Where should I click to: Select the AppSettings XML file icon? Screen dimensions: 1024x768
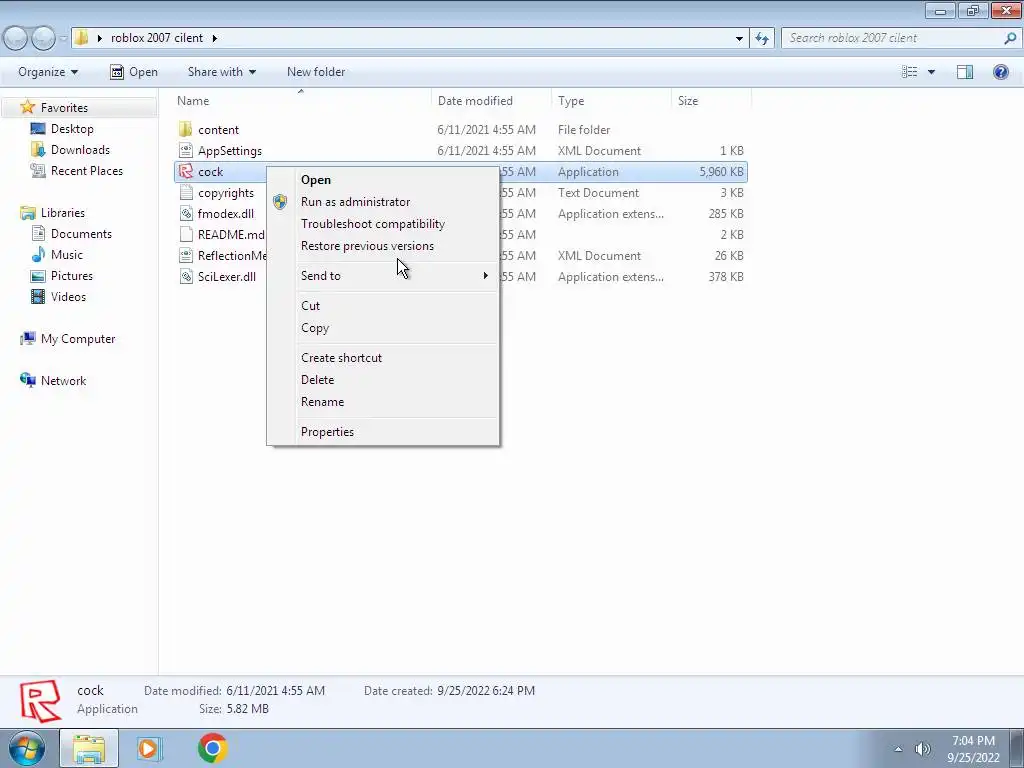coord(185,150)
